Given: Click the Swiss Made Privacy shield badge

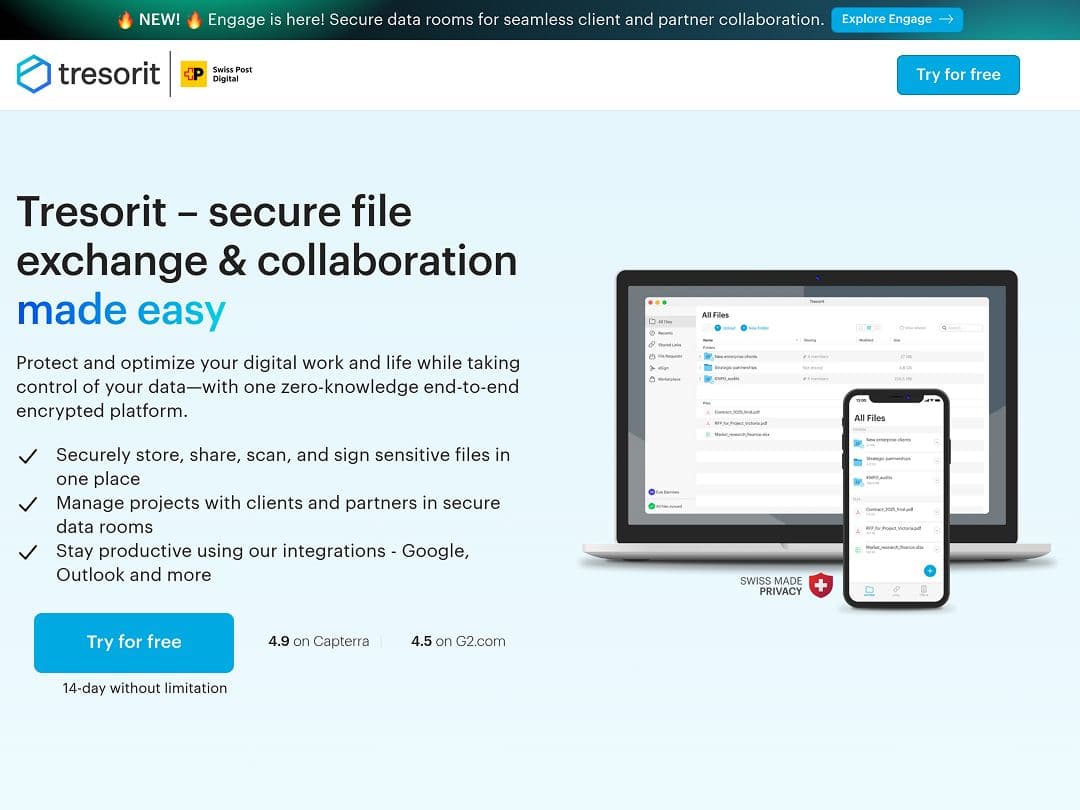Looking at the screenshot, I should click(820, 585).
